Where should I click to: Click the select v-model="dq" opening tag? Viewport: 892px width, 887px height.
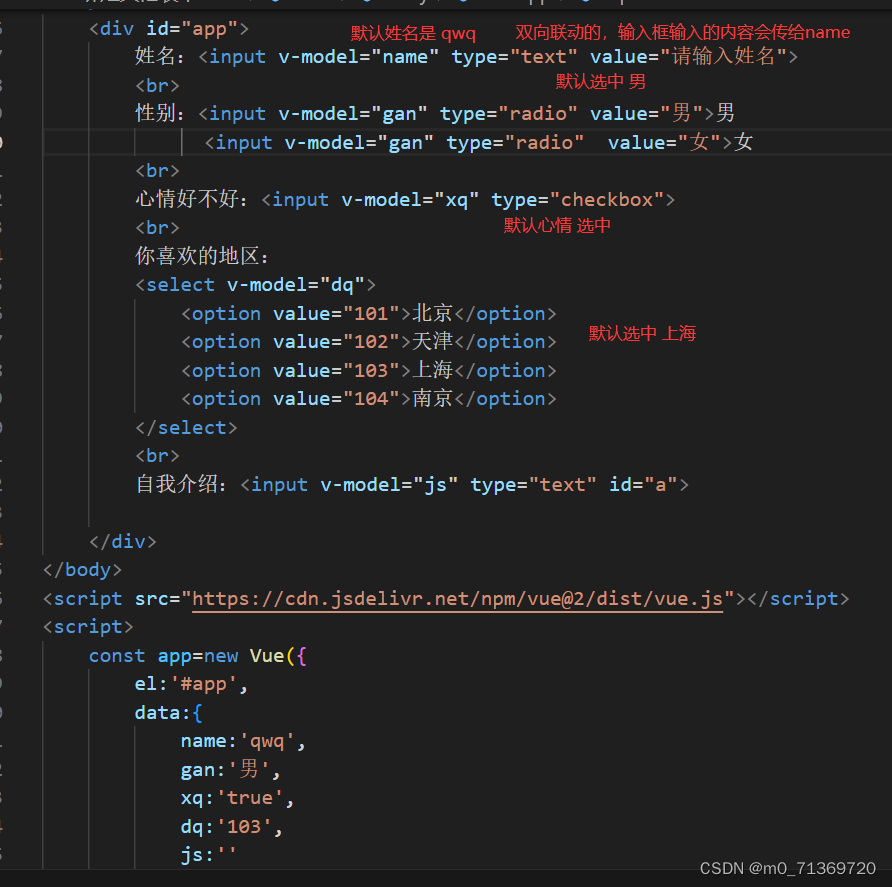(255, 285)
